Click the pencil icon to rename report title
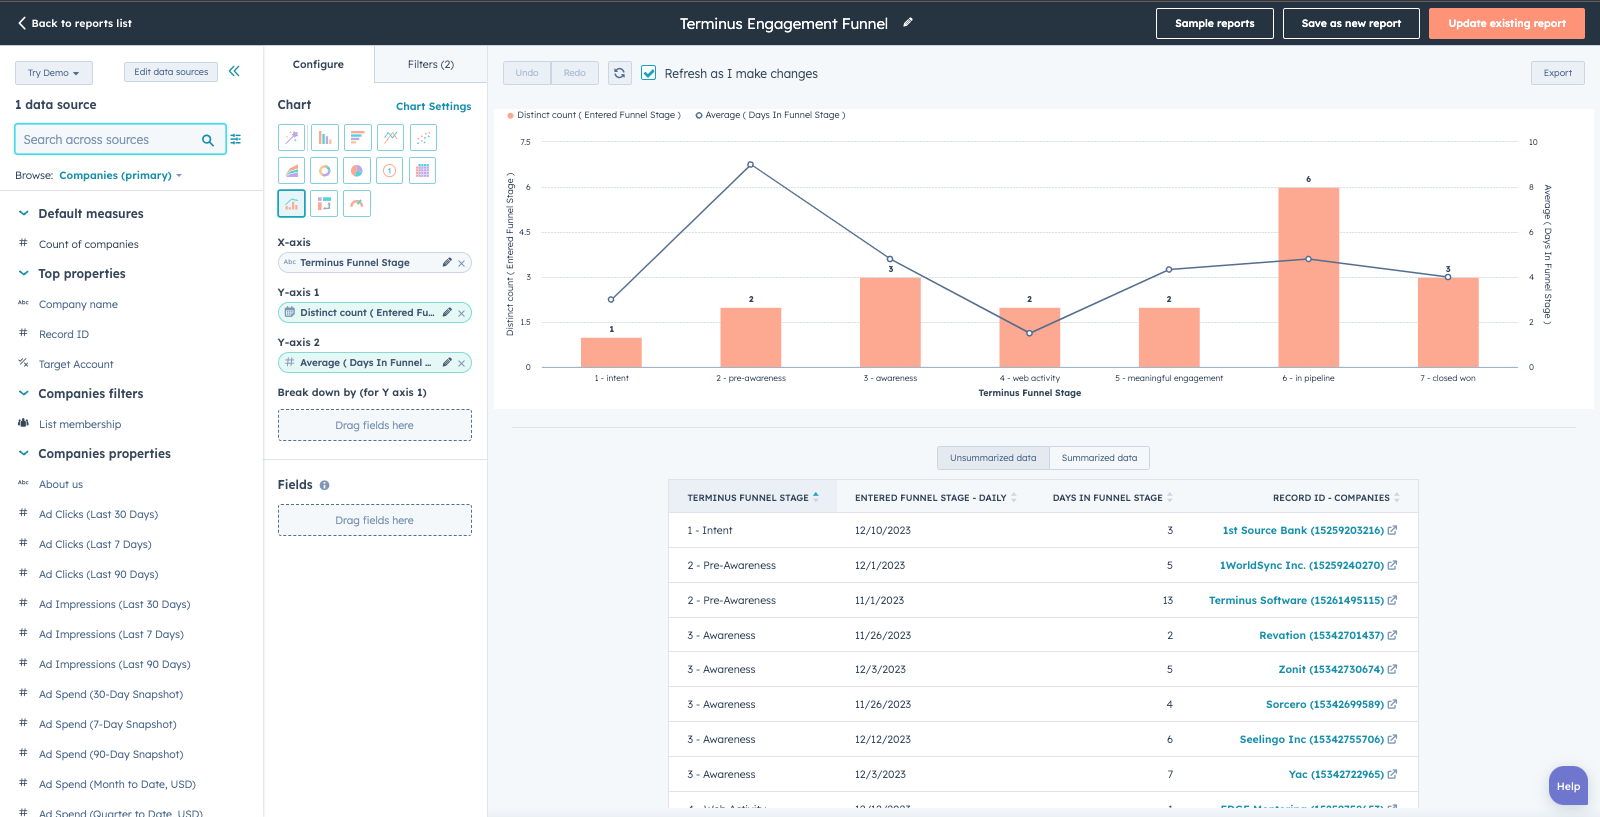This screenshot has height=817, width=1600. [908, 22]
